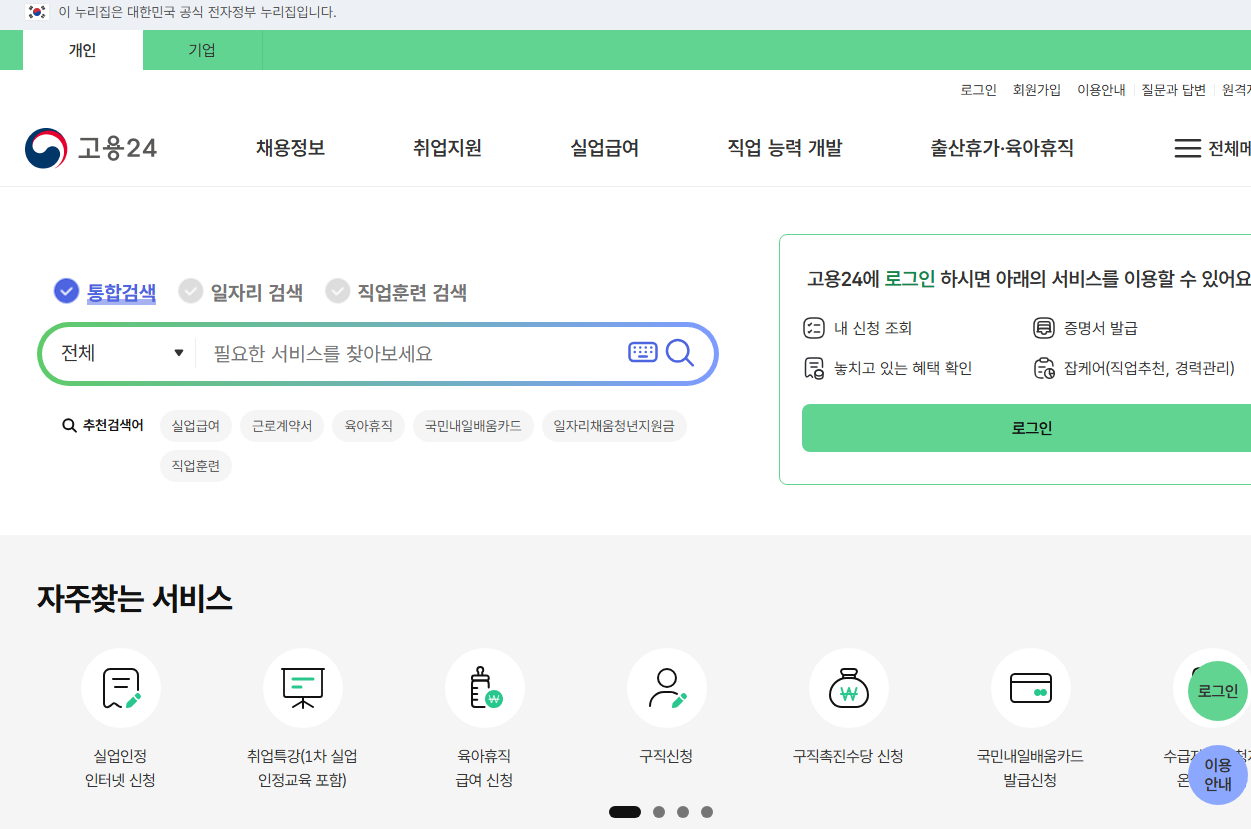Click the 이용안내 link in top bar
Viewport: 1251px width, 829px height.
click(x=1101, y=90)
